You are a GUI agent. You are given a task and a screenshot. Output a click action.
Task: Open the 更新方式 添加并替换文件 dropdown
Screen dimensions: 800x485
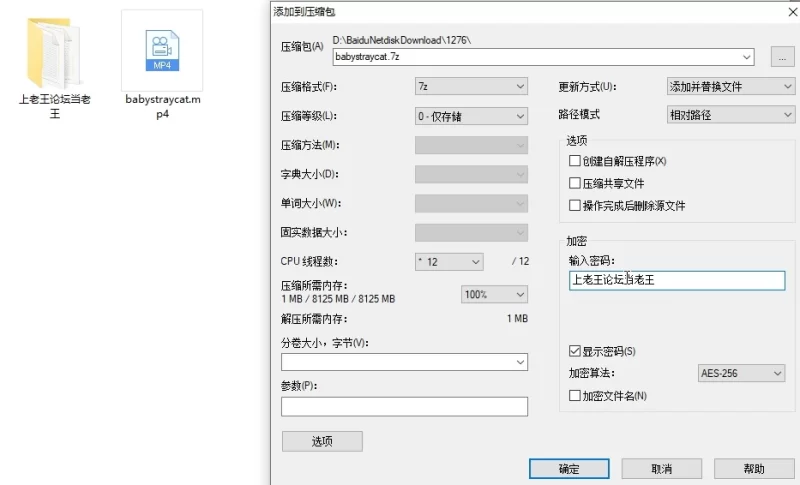pyautogui.click(x=731, y=87)
